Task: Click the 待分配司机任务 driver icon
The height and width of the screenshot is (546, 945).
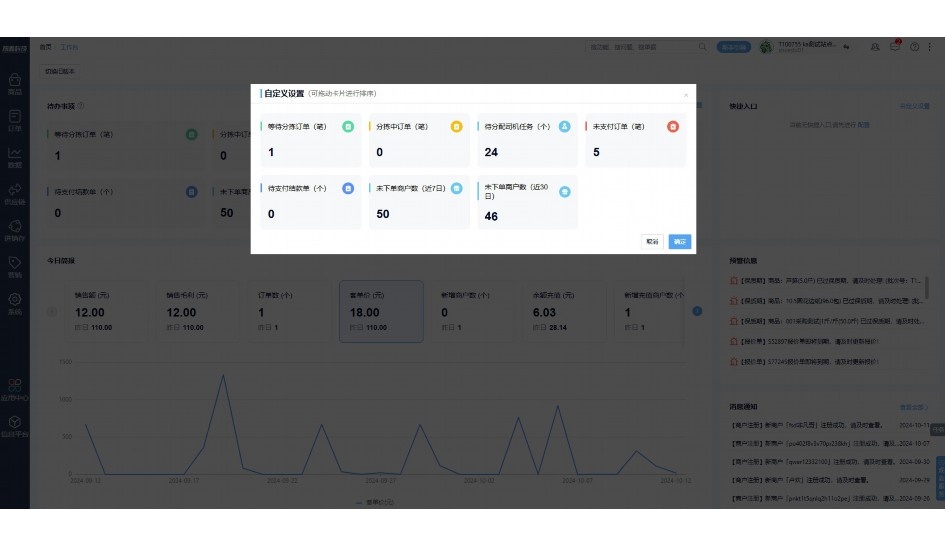Action: 564,127
